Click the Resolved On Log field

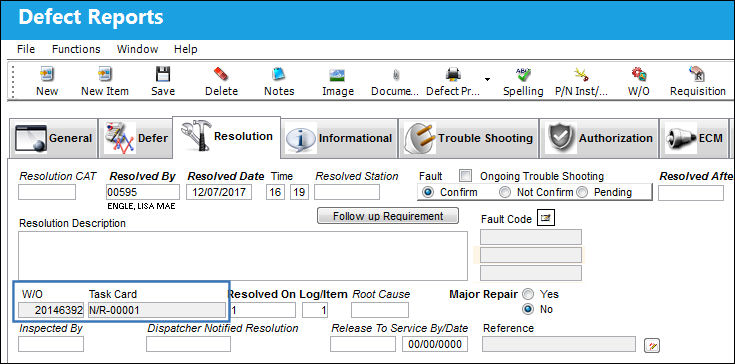point(262,310)
